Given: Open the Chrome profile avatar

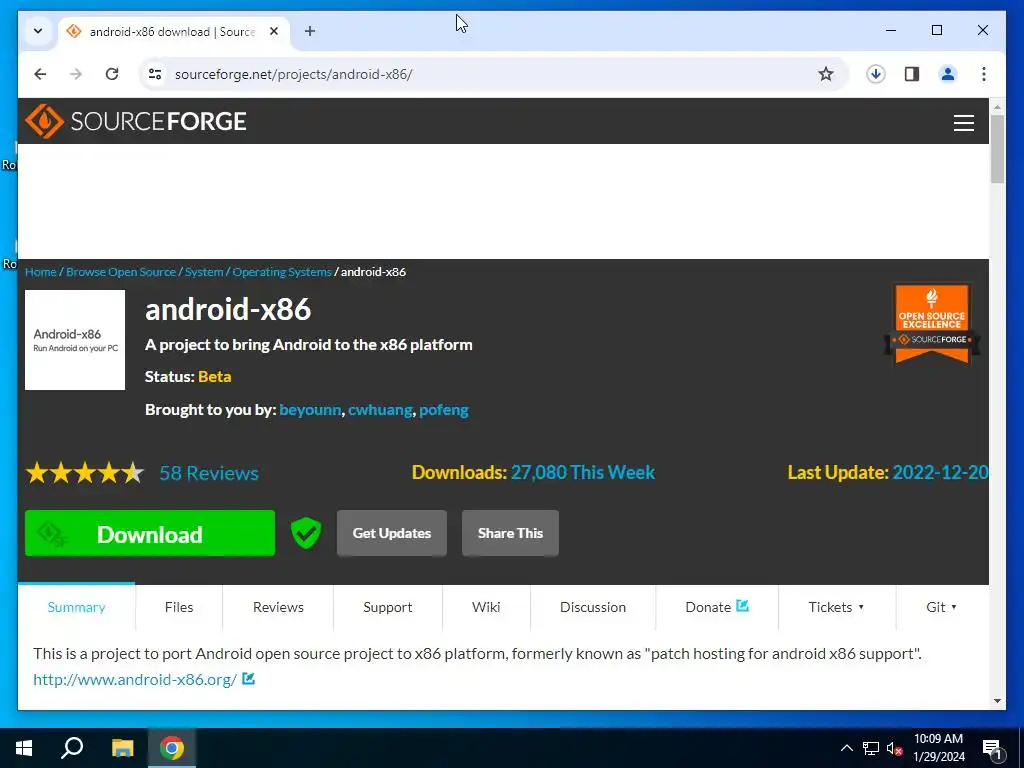Looking at the screenshot, I should tap(948, 74).
